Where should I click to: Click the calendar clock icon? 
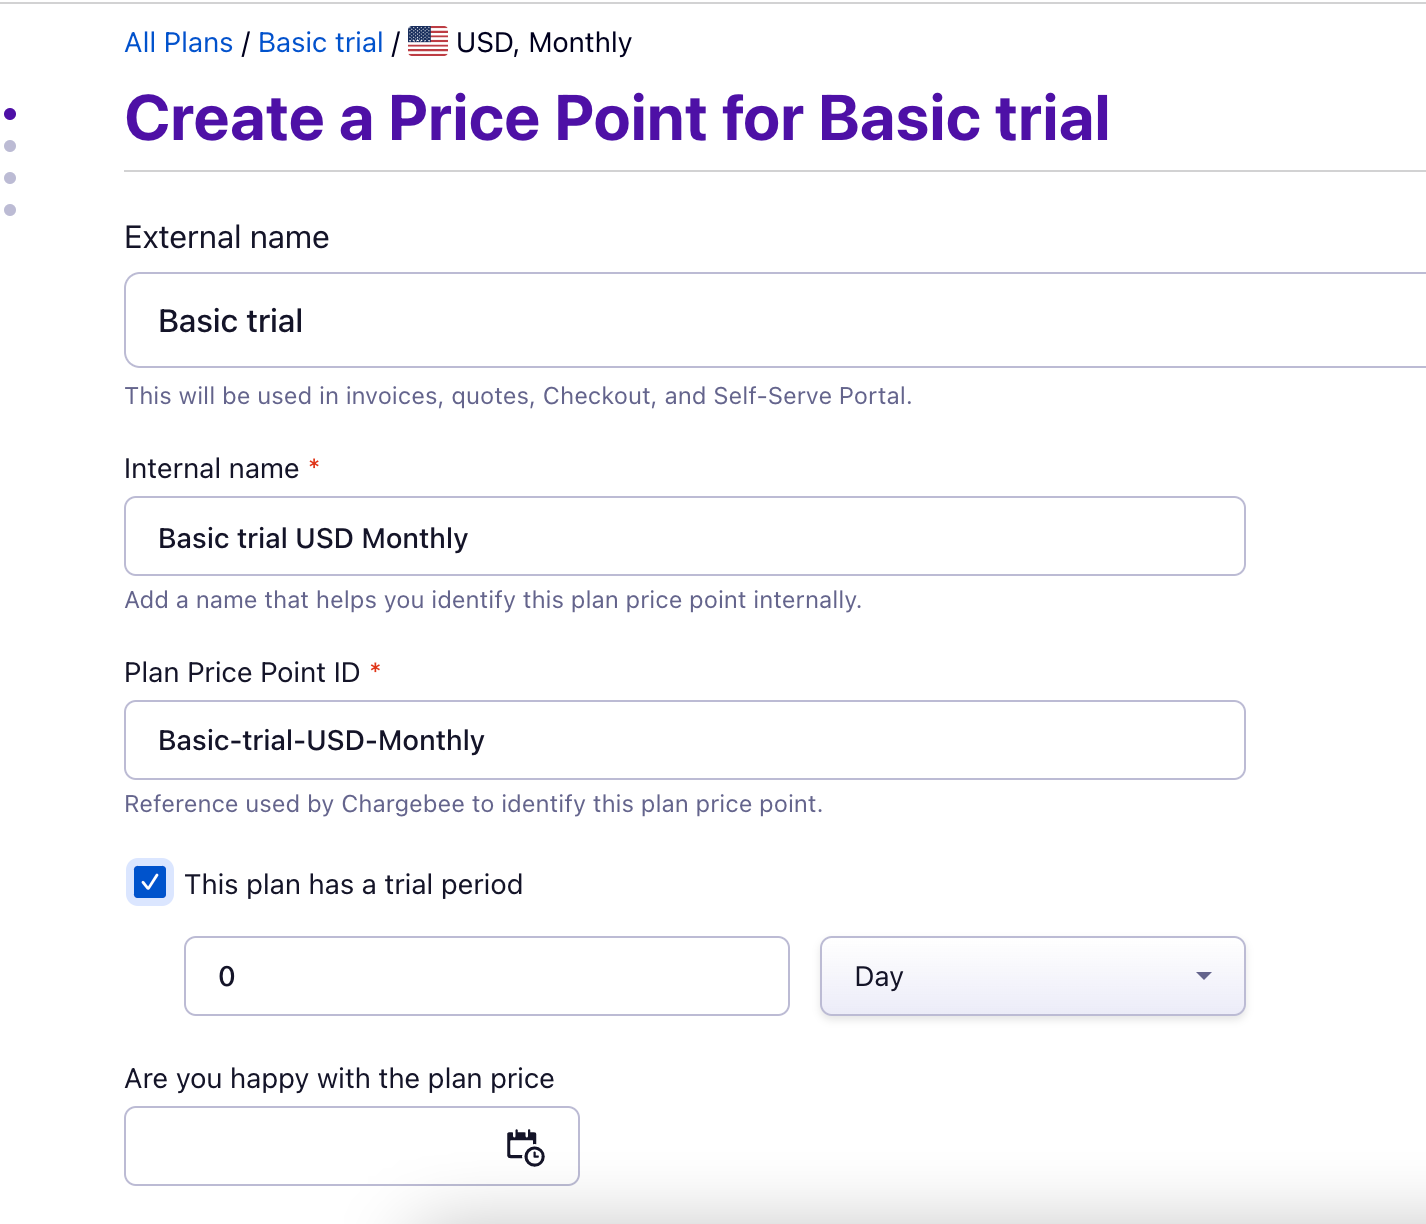tap(525, 1147)
